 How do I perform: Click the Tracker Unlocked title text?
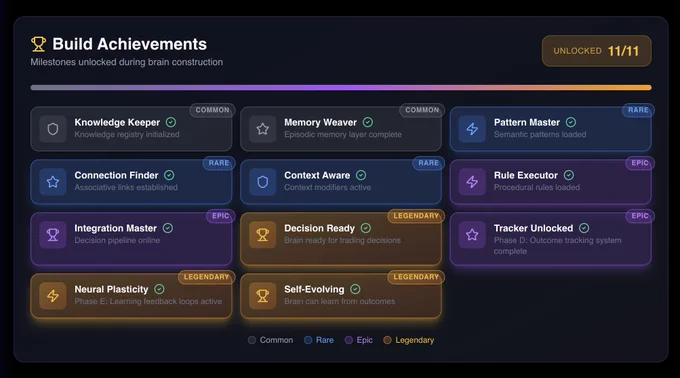pos(533,228)
